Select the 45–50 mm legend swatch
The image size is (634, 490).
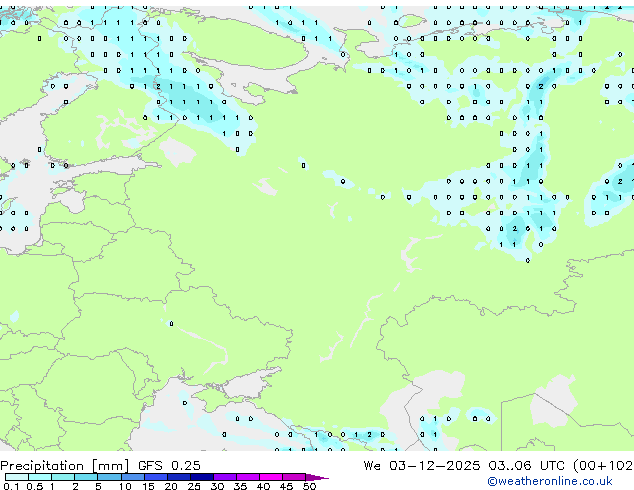(293, 477)
